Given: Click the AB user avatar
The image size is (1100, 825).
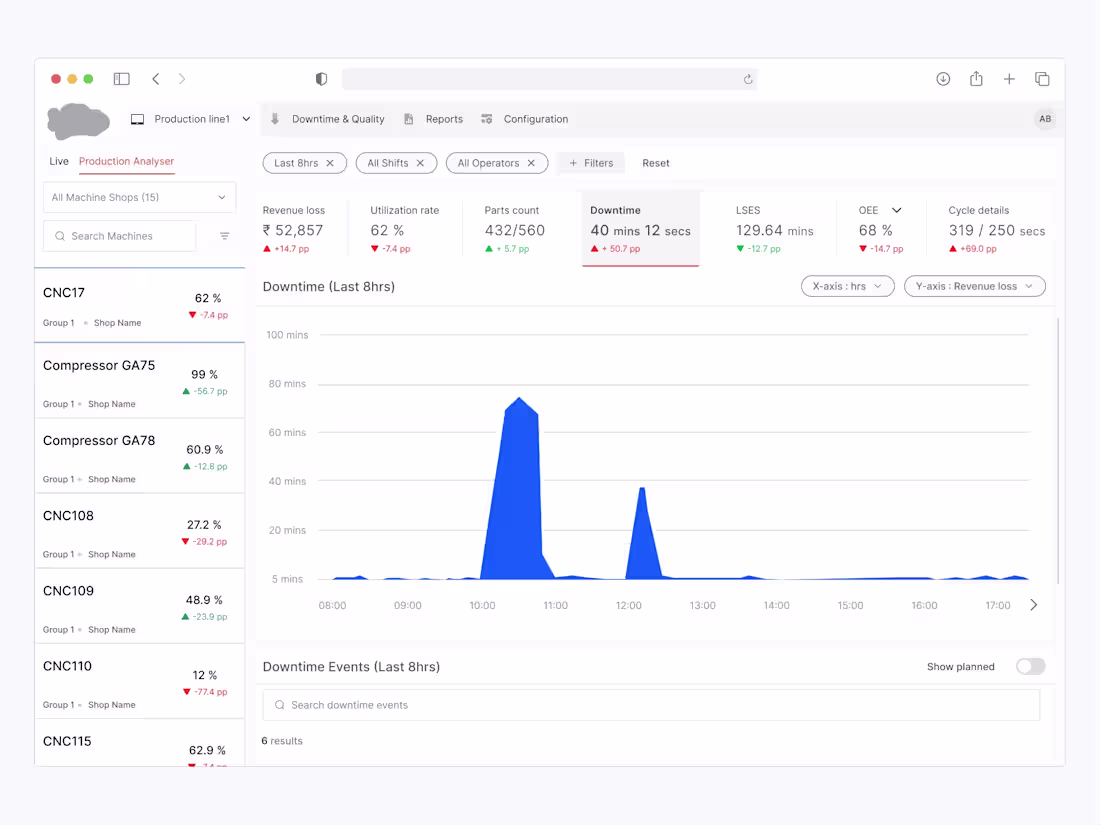Looking at the screenshot, I should [1045, 119].
